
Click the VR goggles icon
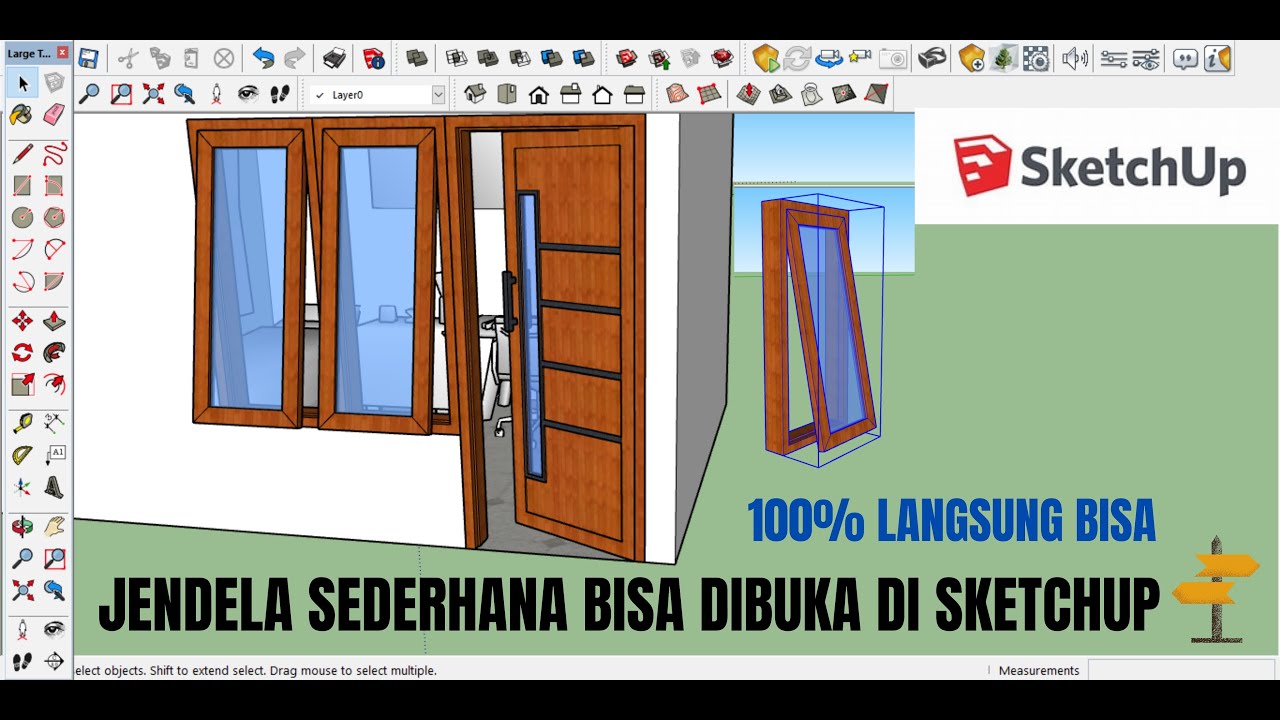pos(932,58)
